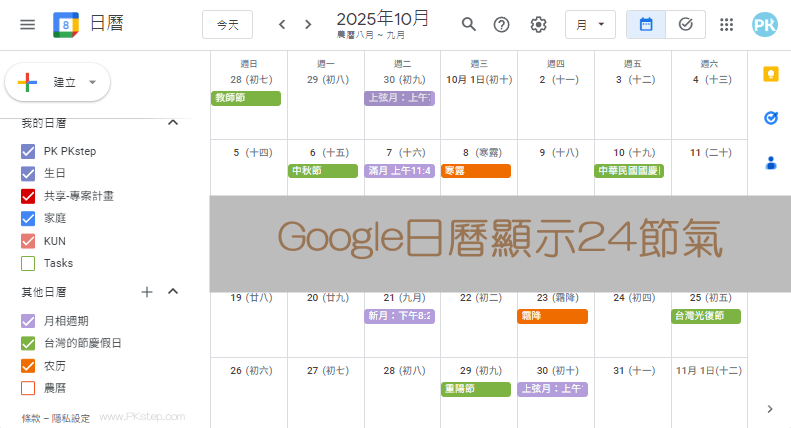The height and width of the screenshot is (428, 791).
Task: Enable the 農曆 calendar checkbox
Action: click(x=28, y=388)
